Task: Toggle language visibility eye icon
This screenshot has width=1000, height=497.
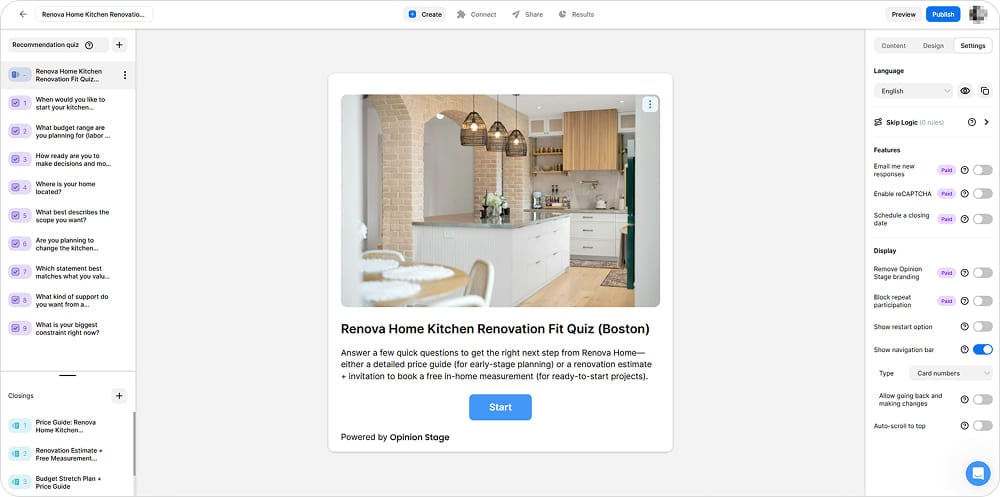Action: tap(965, 91)
